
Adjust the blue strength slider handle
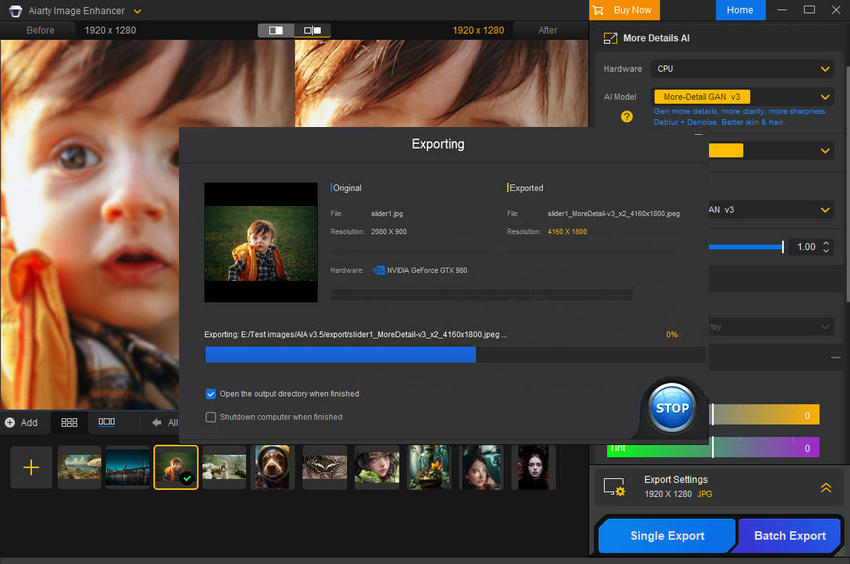(x=782, y=247)
